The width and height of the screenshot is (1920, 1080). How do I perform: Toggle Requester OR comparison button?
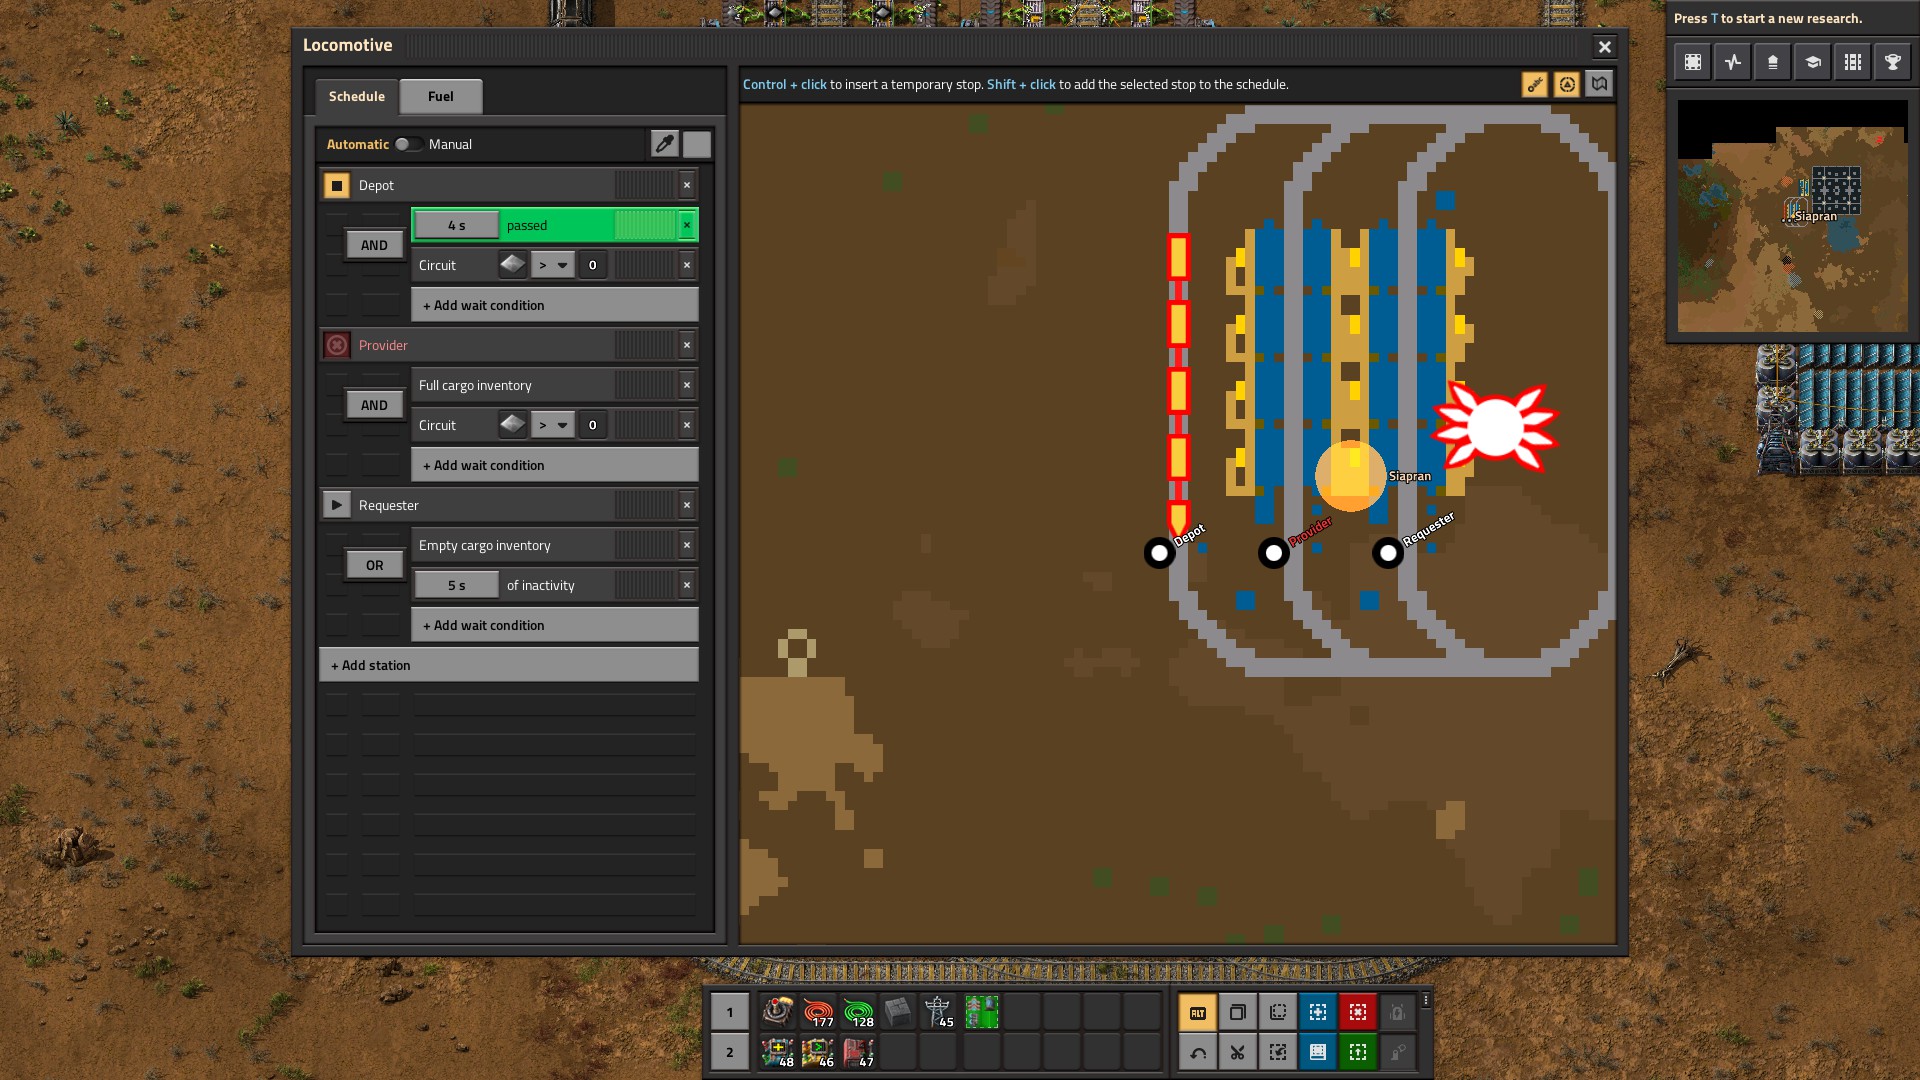(x=374, y=565)
